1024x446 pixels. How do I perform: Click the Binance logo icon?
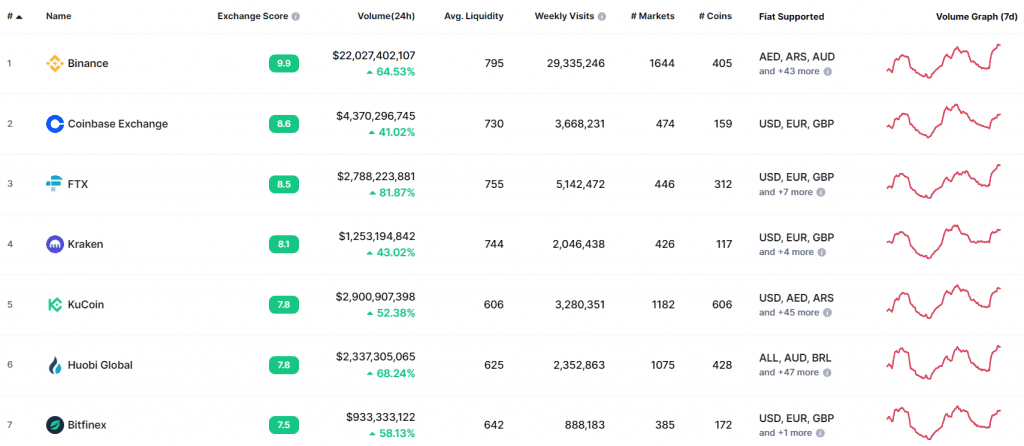coord(54,63)
